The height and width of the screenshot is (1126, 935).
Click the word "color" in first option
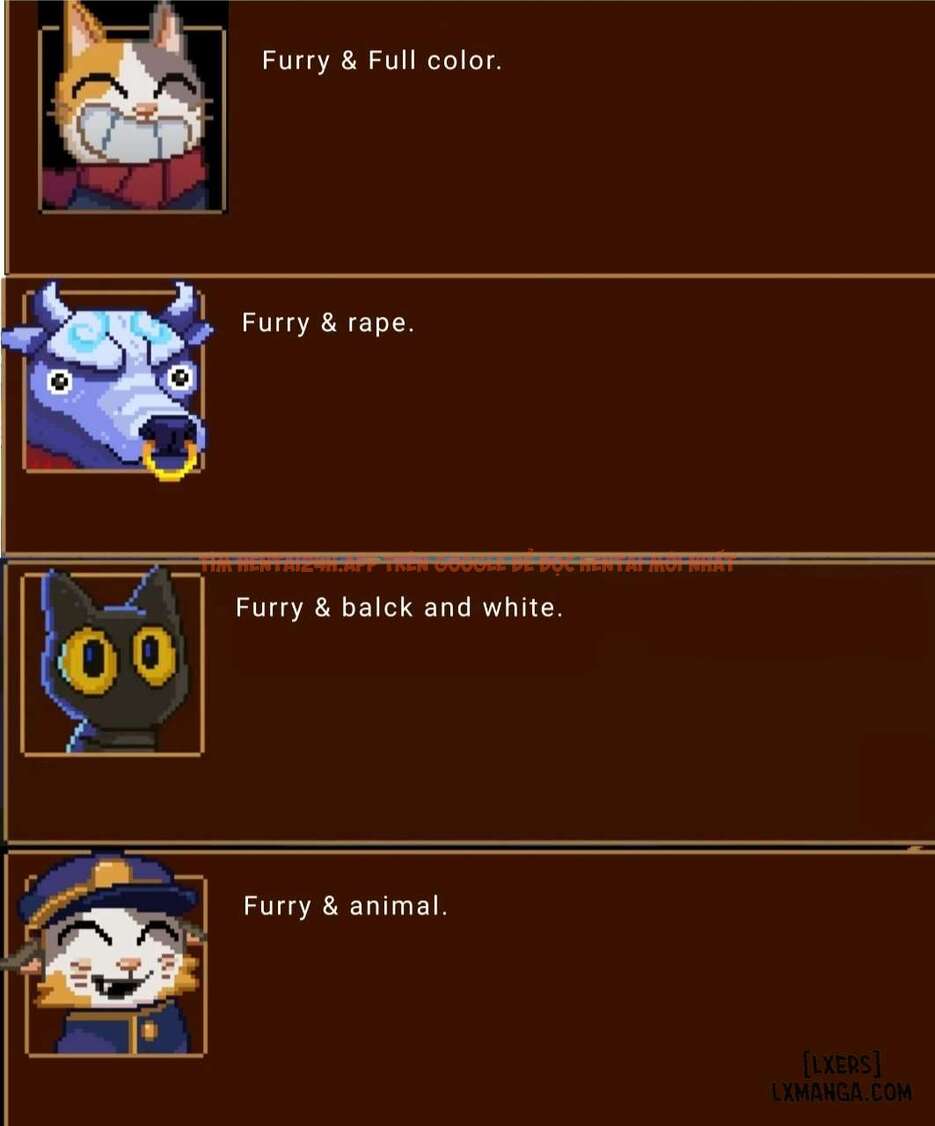tap(460, 61)
